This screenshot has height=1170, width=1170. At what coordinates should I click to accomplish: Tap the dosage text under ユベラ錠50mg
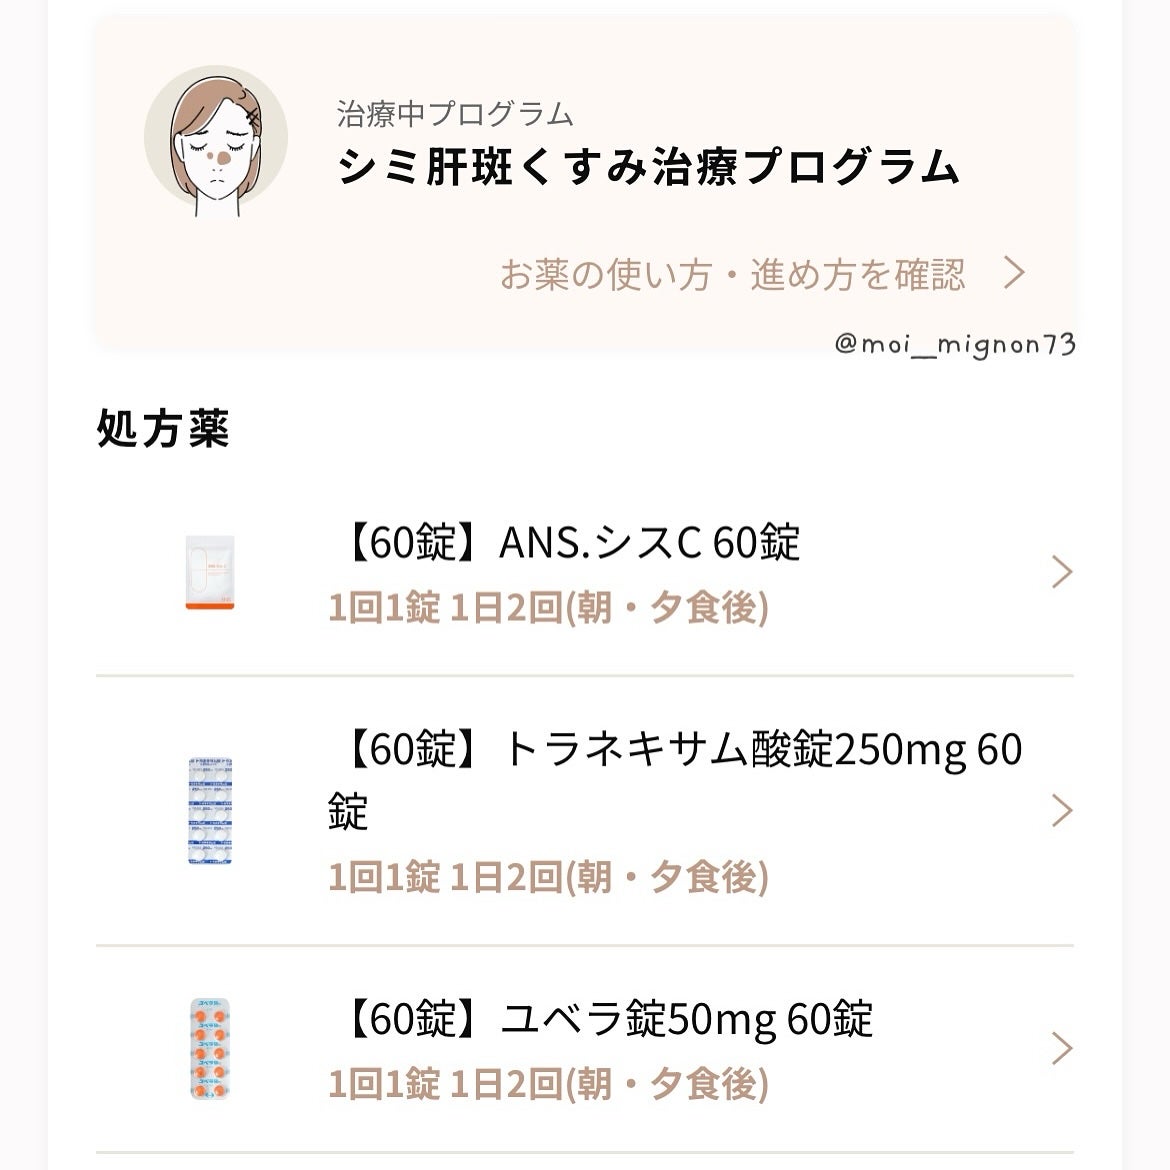tap(548, 1083)
